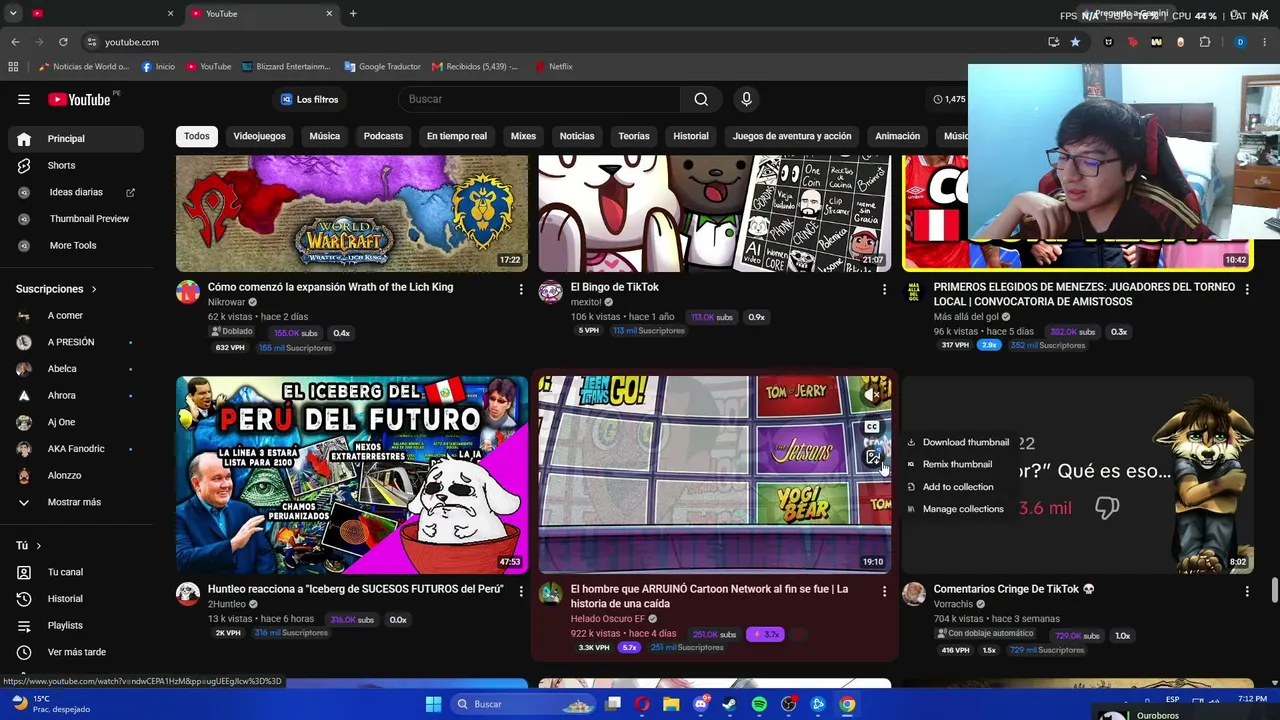This screenshot has width=1280, height=720.
Task: Open the Chrome three-dot menu
Action: 1265,42
